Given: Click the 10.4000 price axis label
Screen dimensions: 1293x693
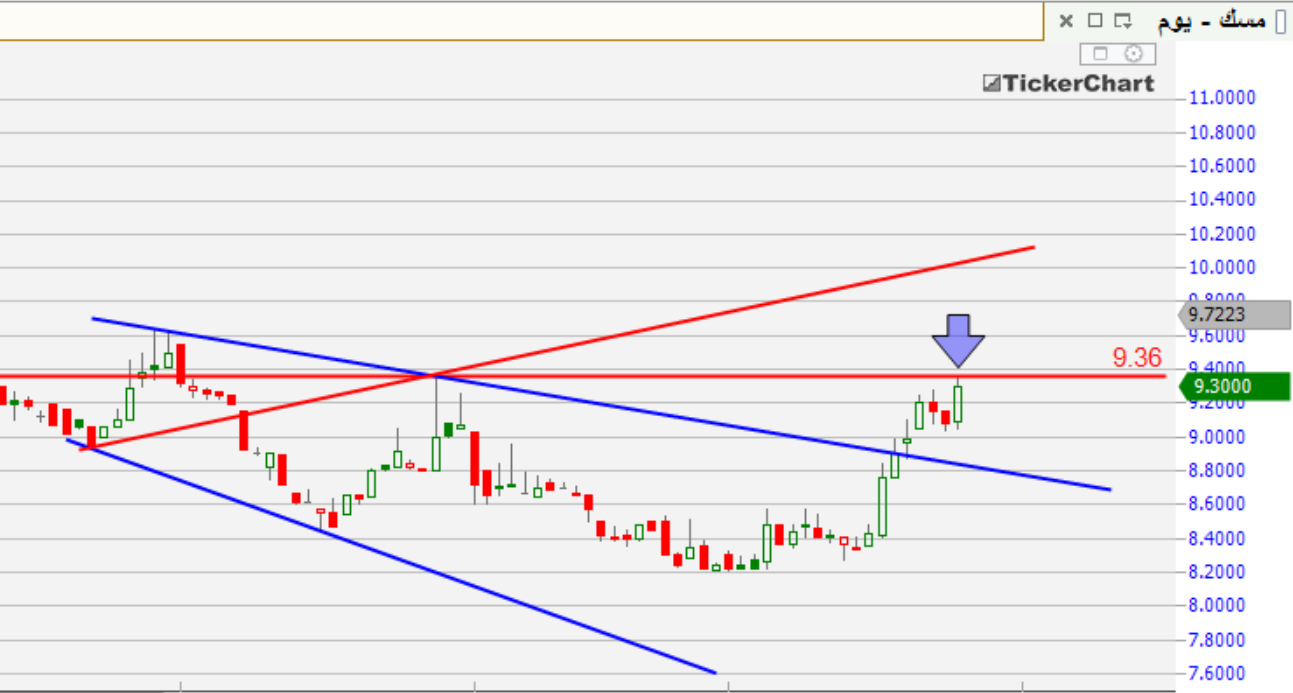Looking at the screenshot, I should coord(1221,200).
